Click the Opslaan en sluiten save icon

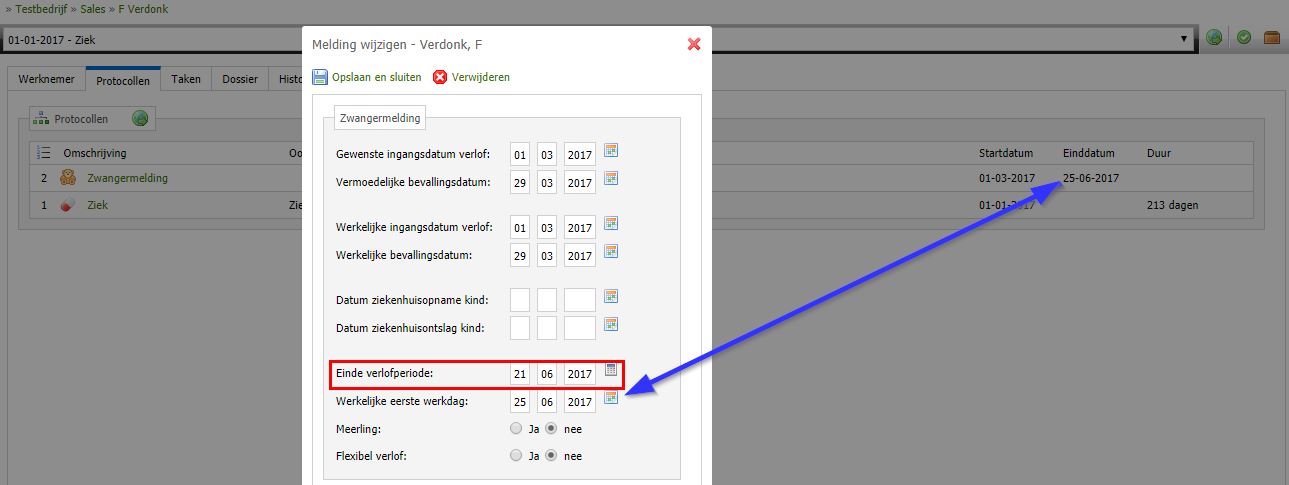pyautogui.click(x=320, y=77)
